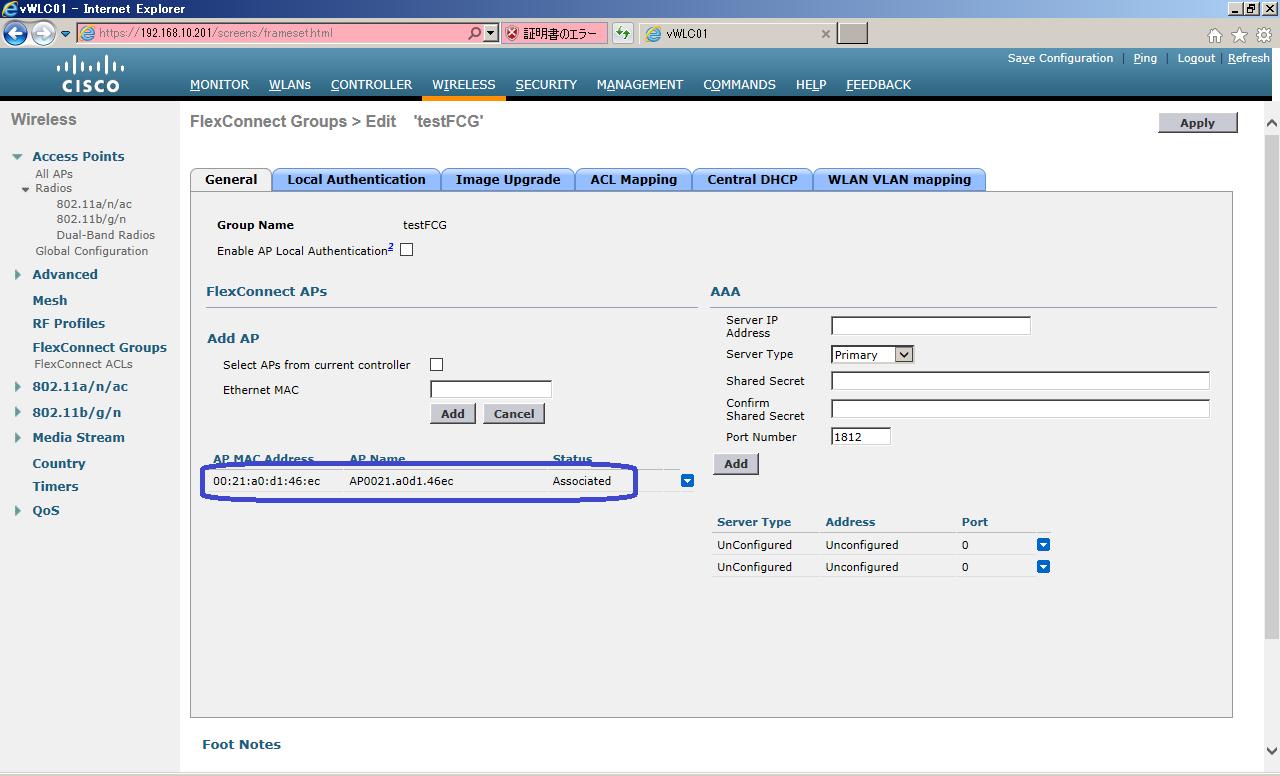The image size is (1280, 776).
Task: Click the Ping link
Action: [x=1145, y=58]
